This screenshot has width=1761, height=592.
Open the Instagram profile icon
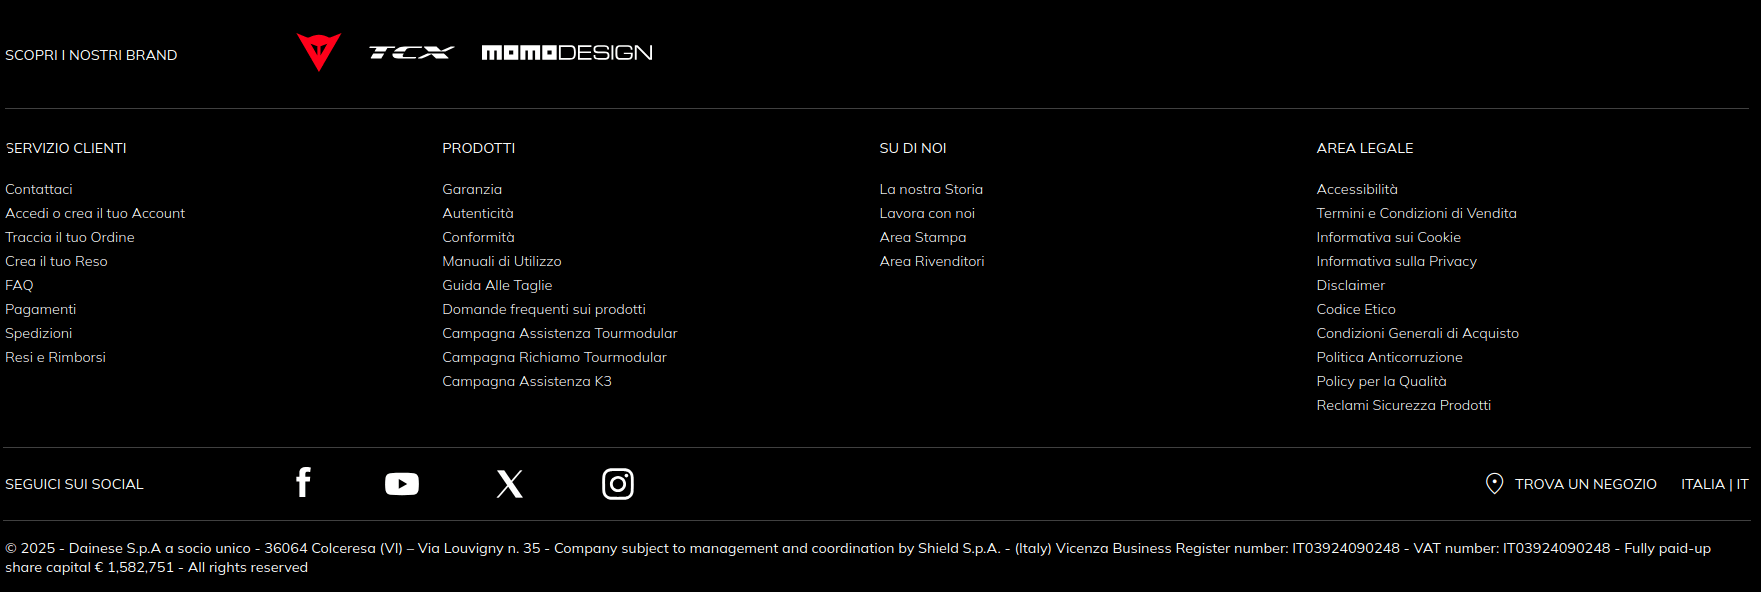tap(618, 484)
